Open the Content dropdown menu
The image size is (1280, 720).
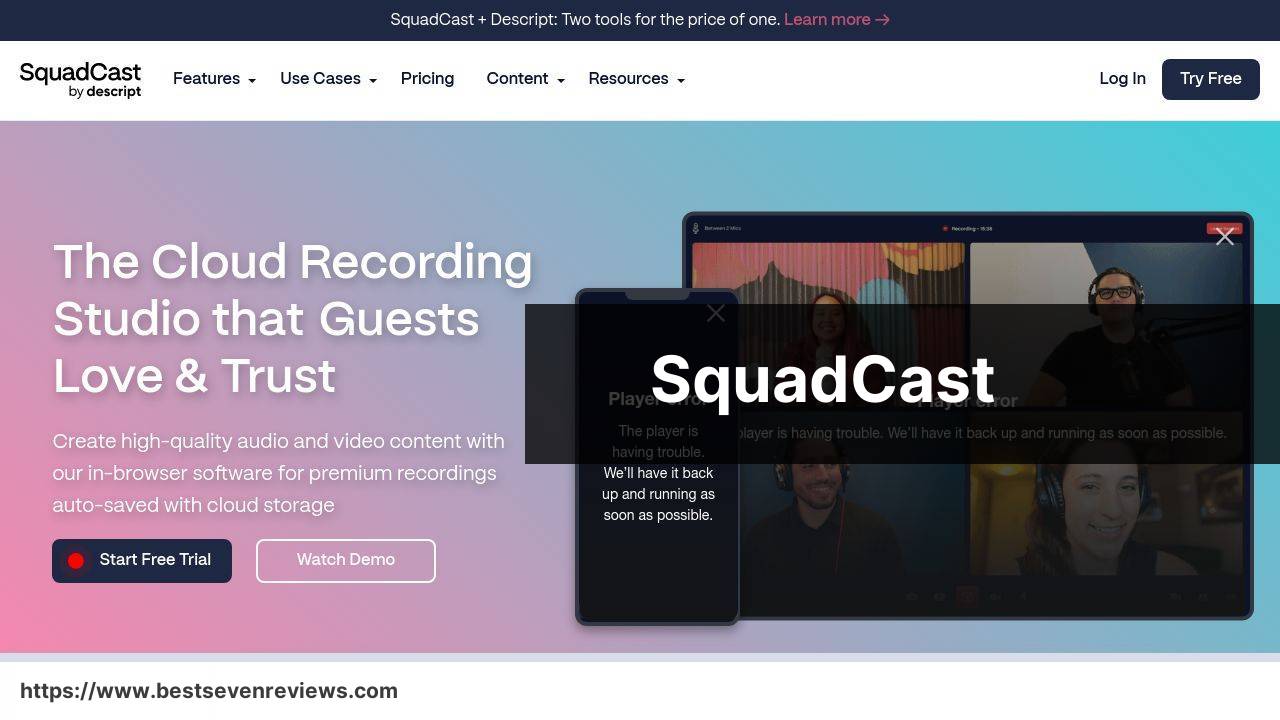click(525, 79)
